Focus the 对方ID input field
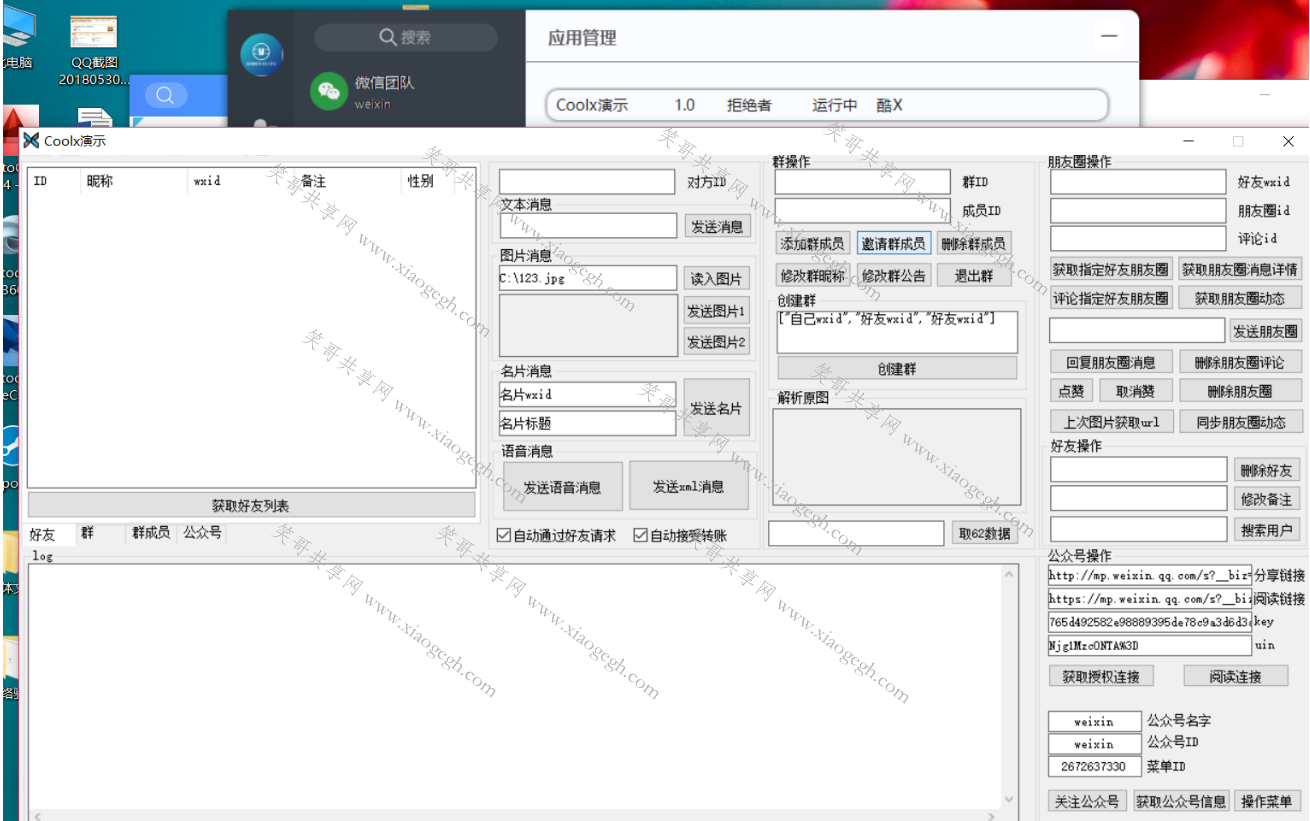This screenshot has width=1310, height=821. (587, 182)
